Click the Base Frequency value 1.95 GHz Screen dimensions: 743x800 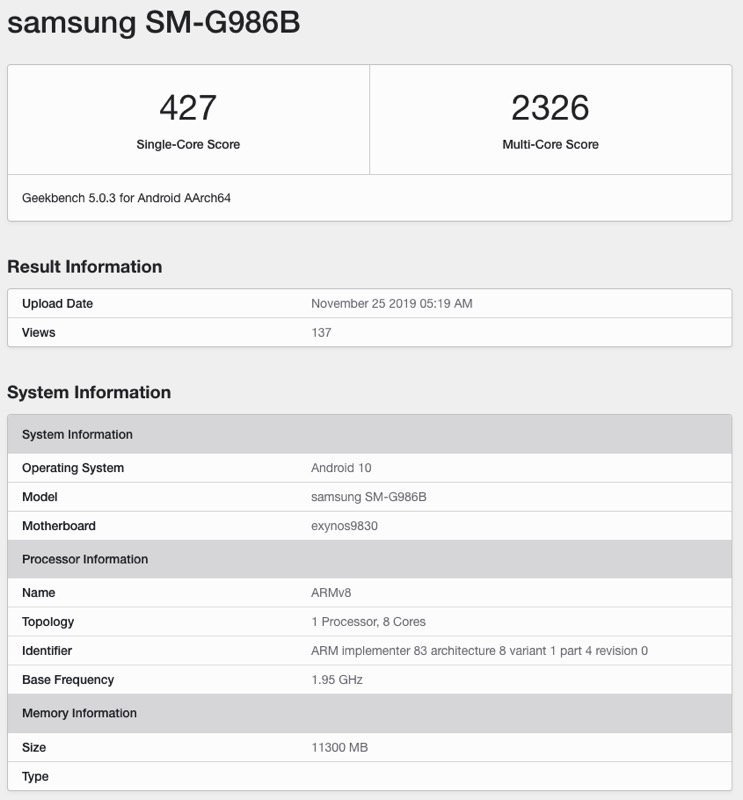pyautogui.click(x=337, y=680)
